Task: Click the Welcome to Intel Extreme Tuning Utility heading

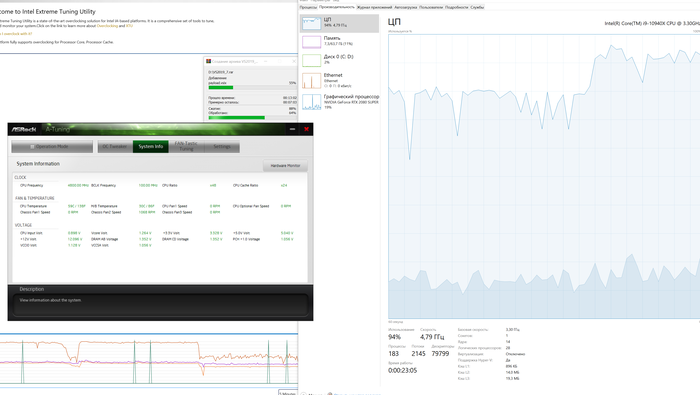Action: click(48, 12)
